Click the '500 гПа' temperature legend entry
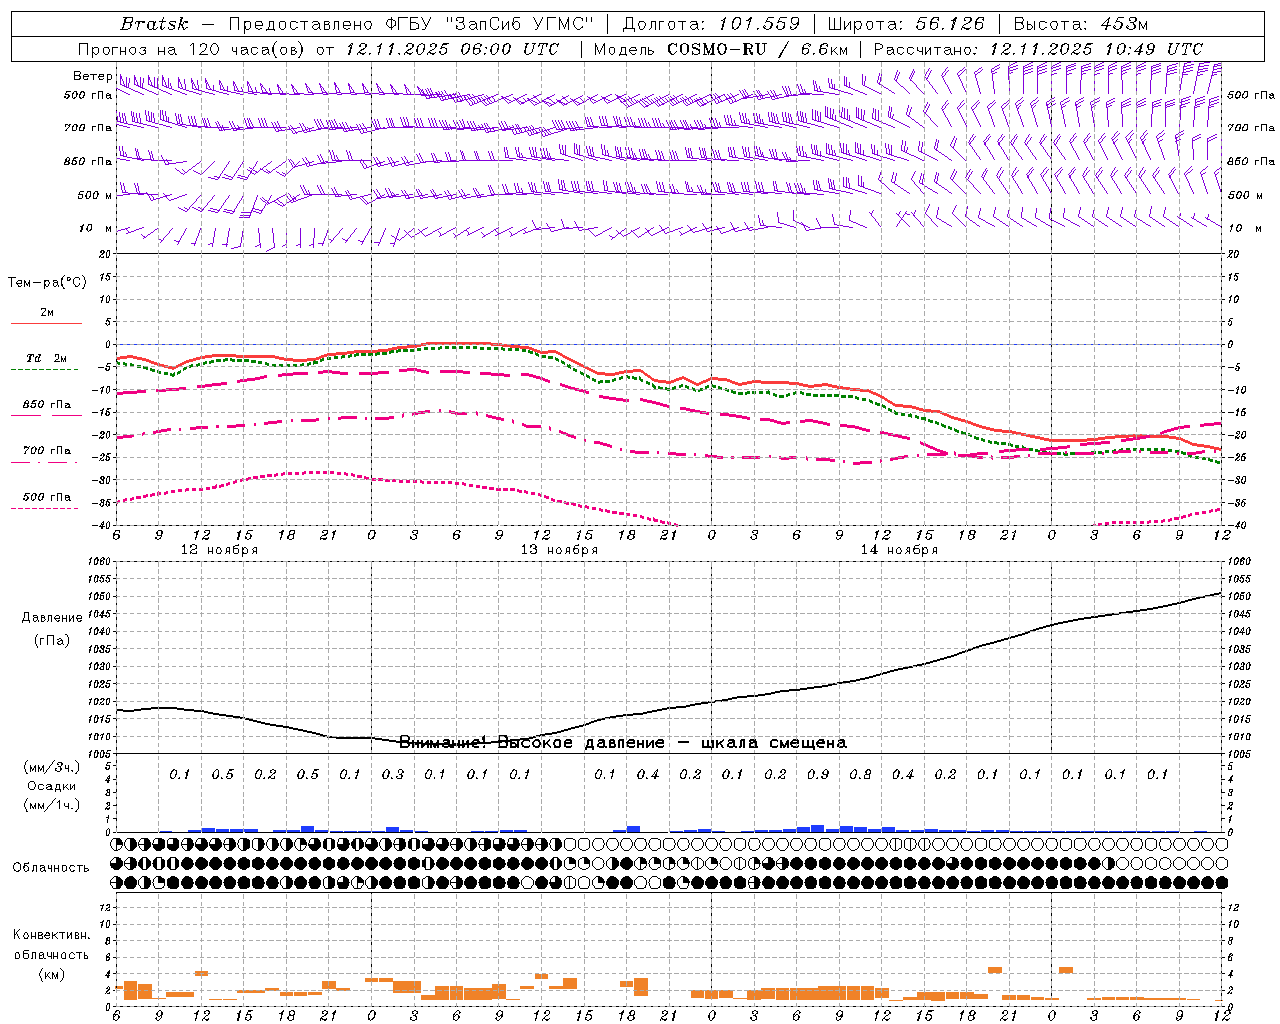 pos(47,497)
